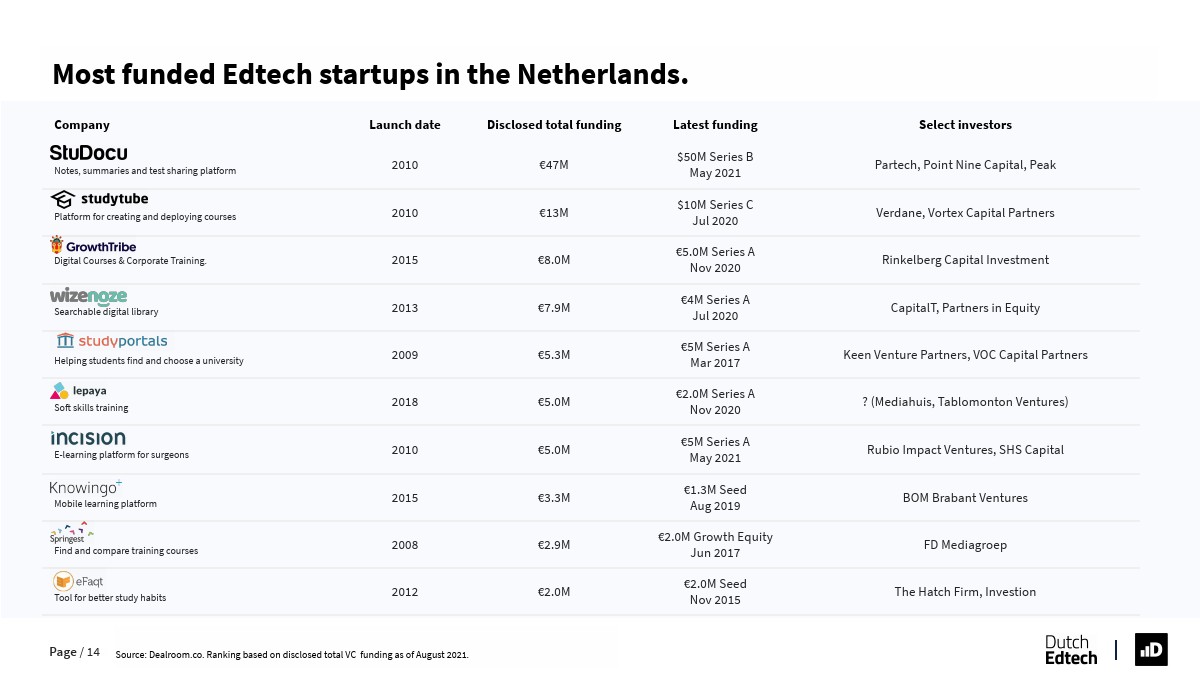Click the Company column header
This screenshot has width=1200, height=675.
(82, 125)
